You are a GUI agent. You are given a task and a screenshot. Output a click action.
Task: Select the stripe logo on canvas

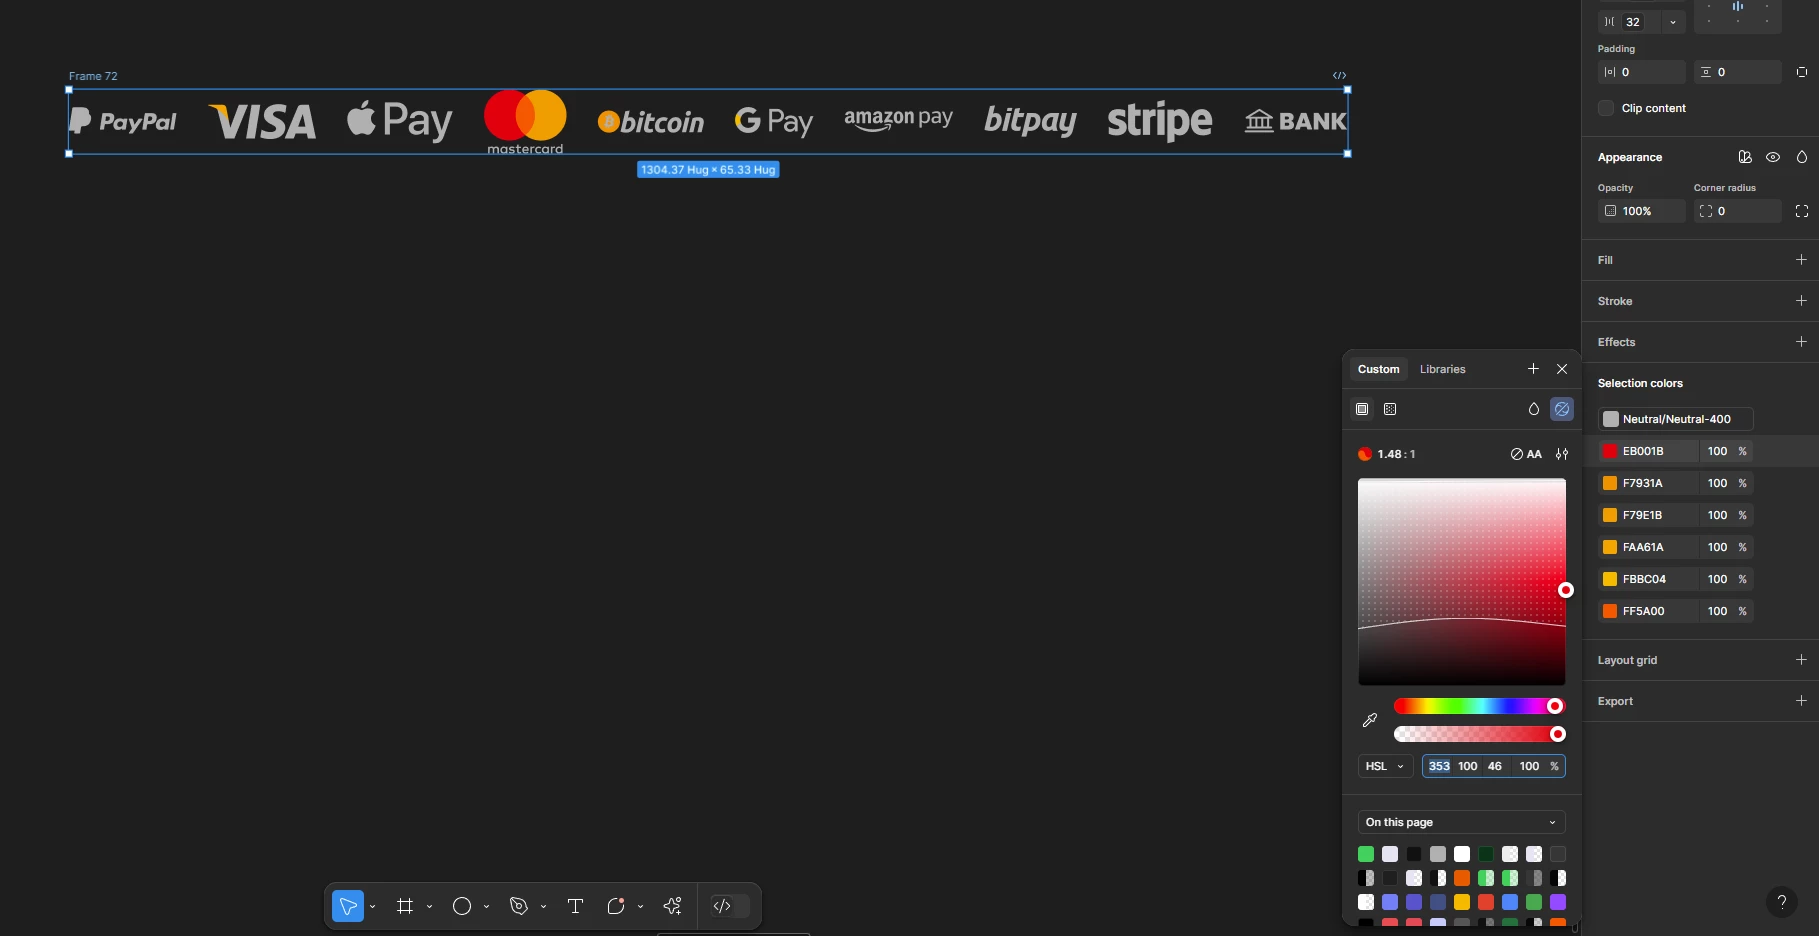tap(1159, 121)
